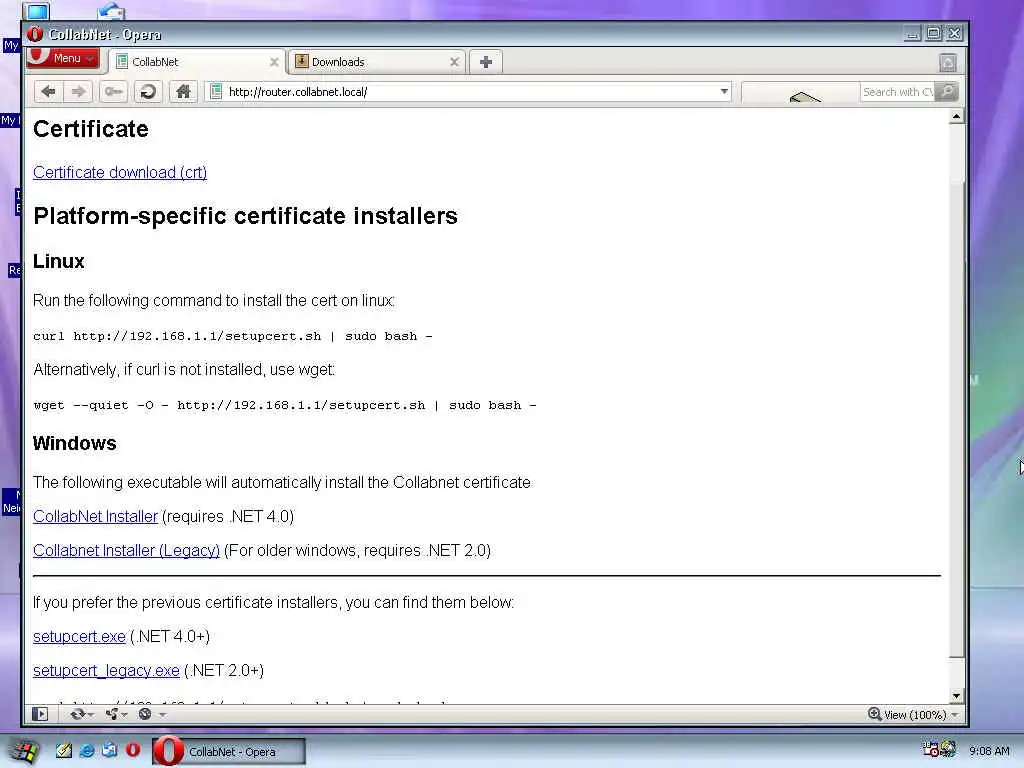
Task: Reload the page with the refresh button
Action: click(x=148, y=92)
